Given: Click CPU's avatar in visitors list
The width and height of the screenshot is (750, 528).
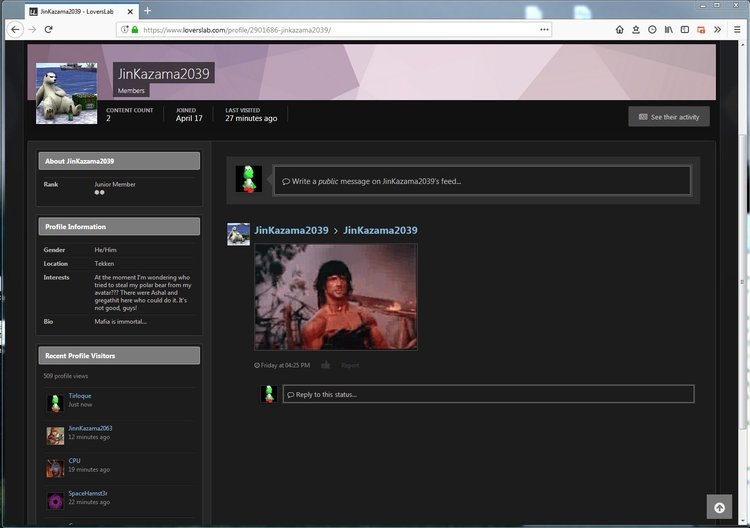Looking at the screenshot, I should click(x=55, y=468).
